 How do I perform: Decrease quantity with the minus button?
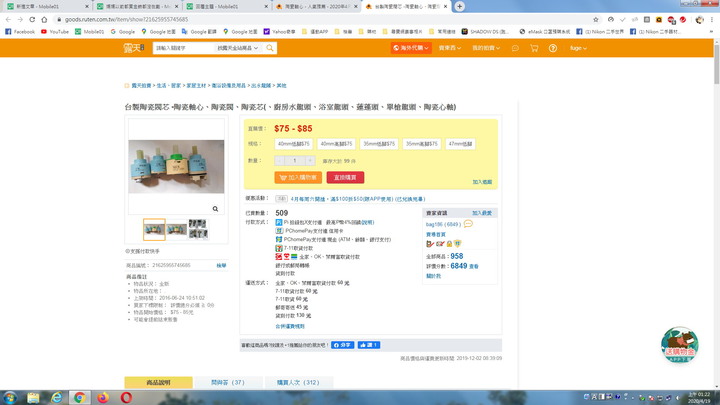coord(279,160)
